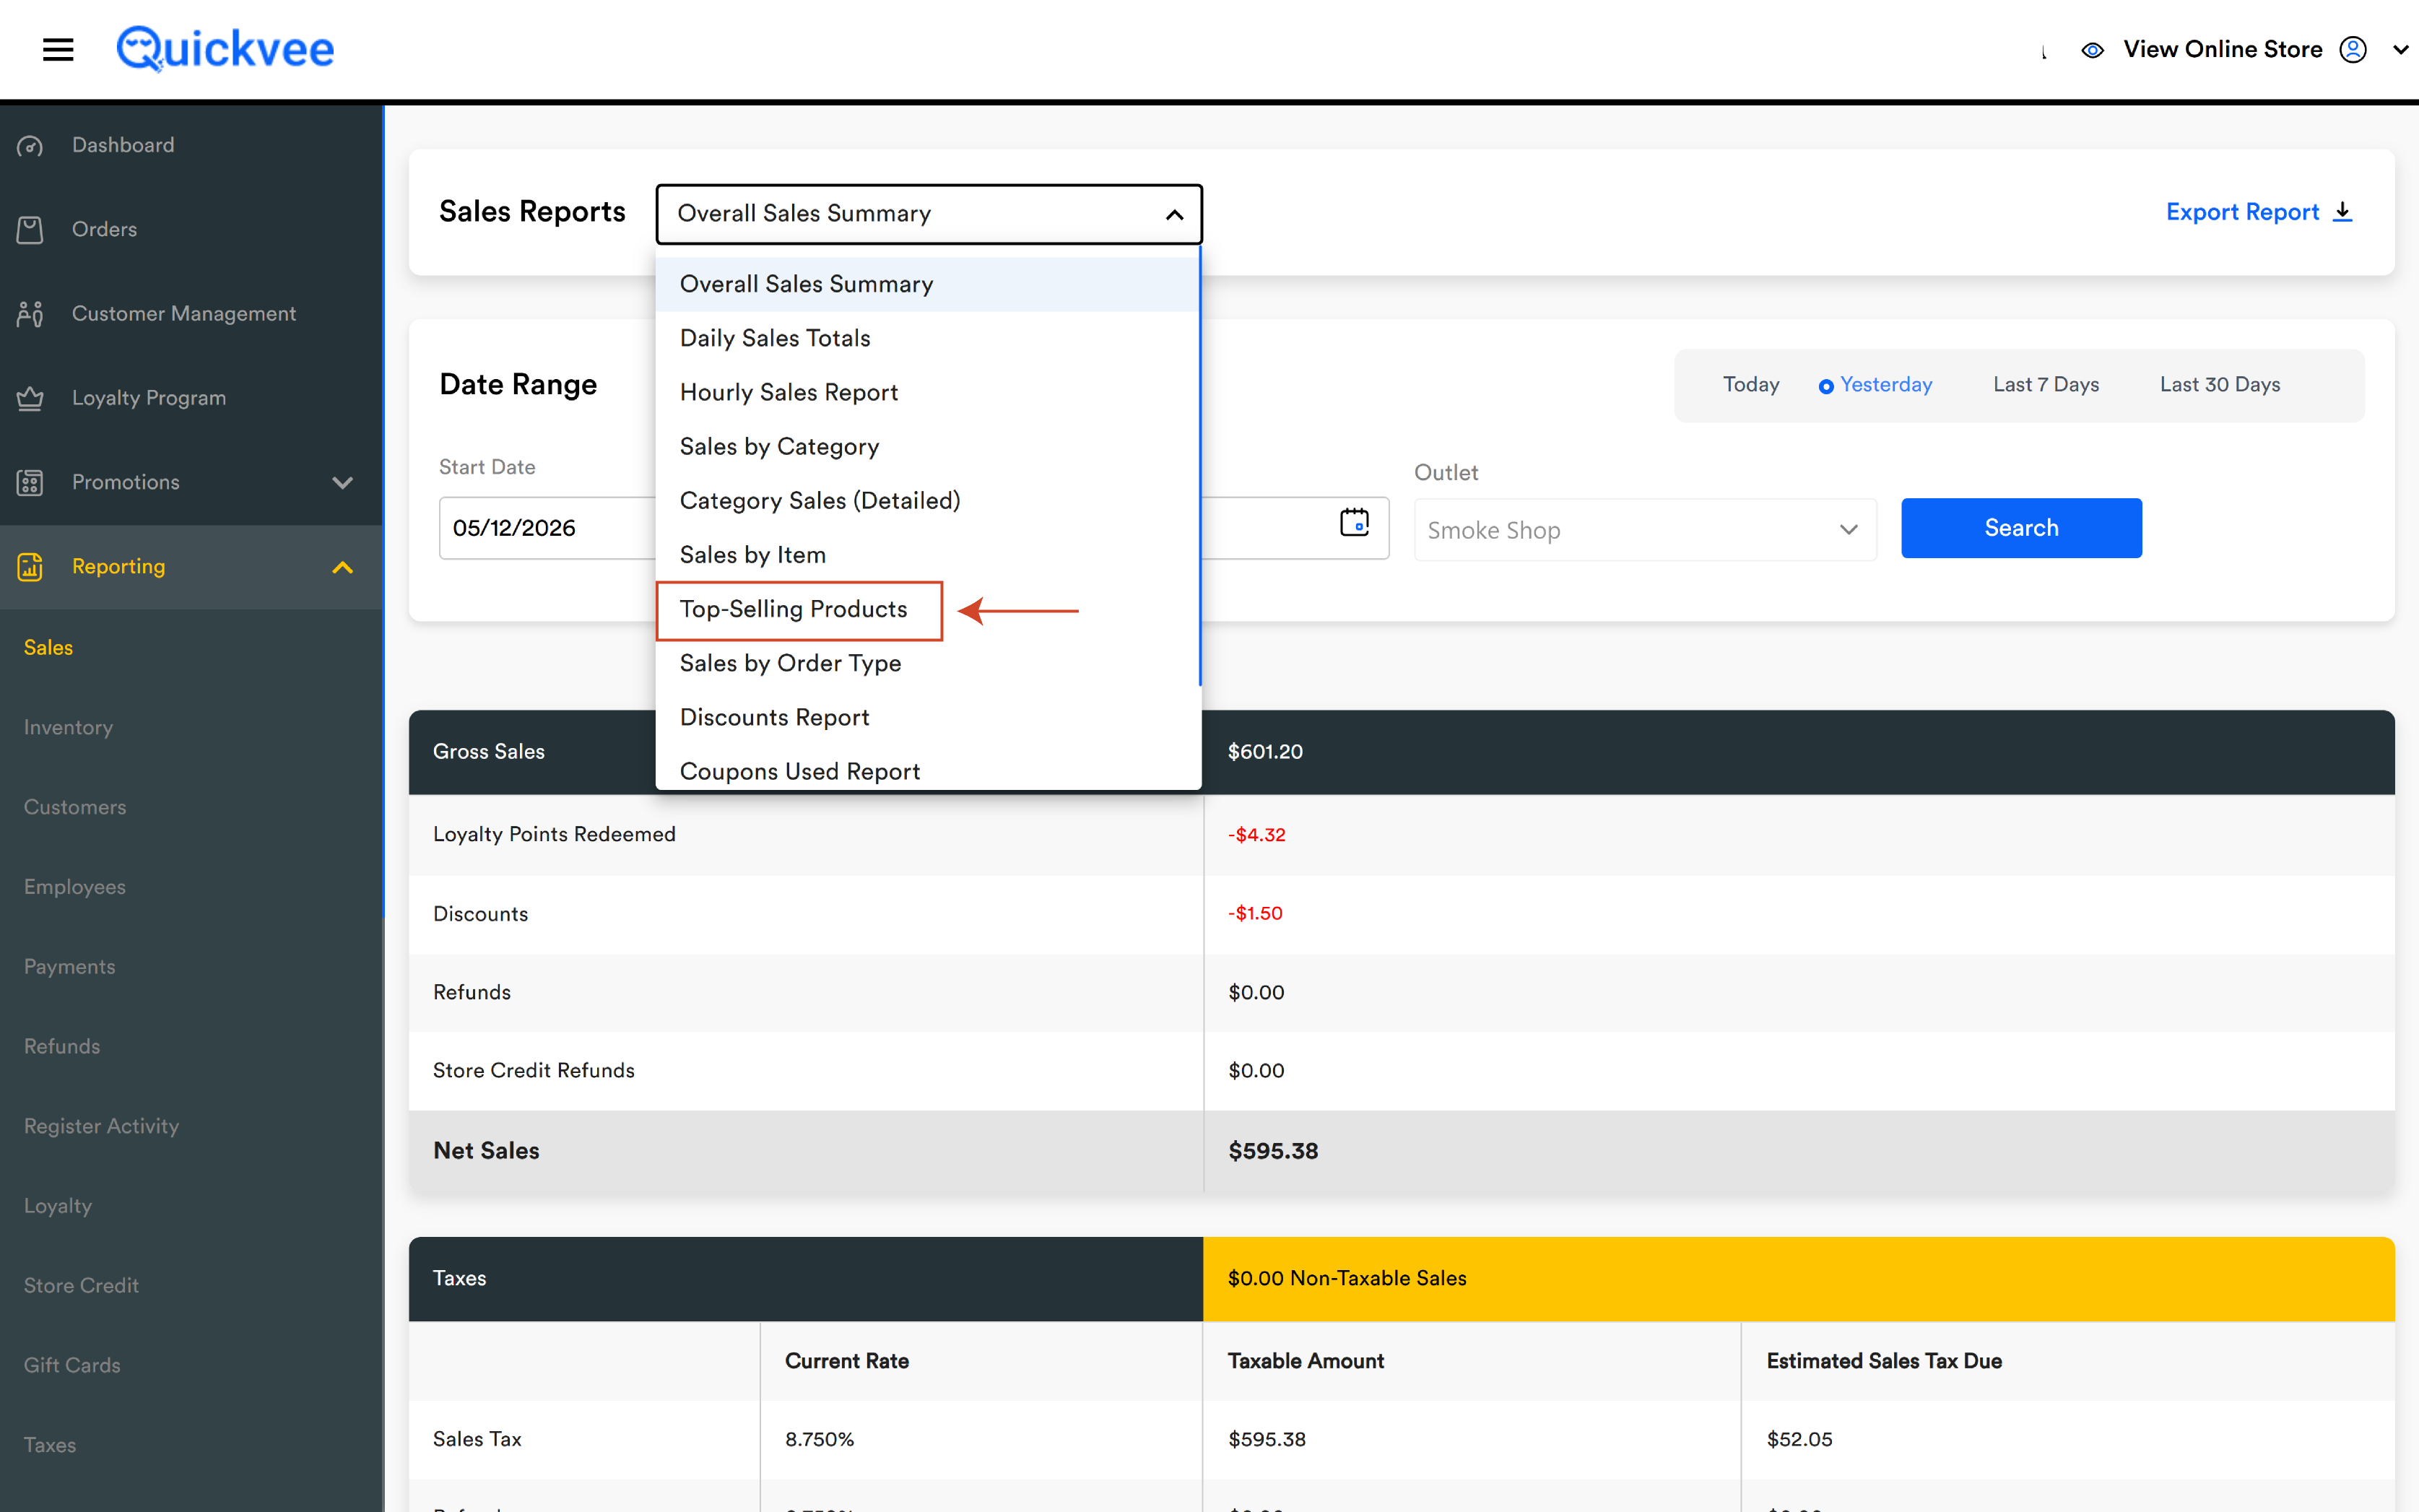Click the Reporting chart icon
The width and height of the screenshot is (2419, 1512).
tap(30, 567)
